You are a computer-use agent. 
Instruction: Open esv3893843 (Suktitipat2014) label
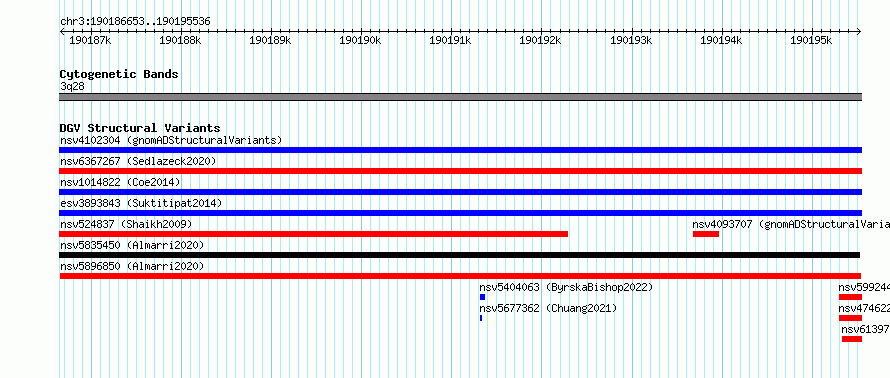141,203
